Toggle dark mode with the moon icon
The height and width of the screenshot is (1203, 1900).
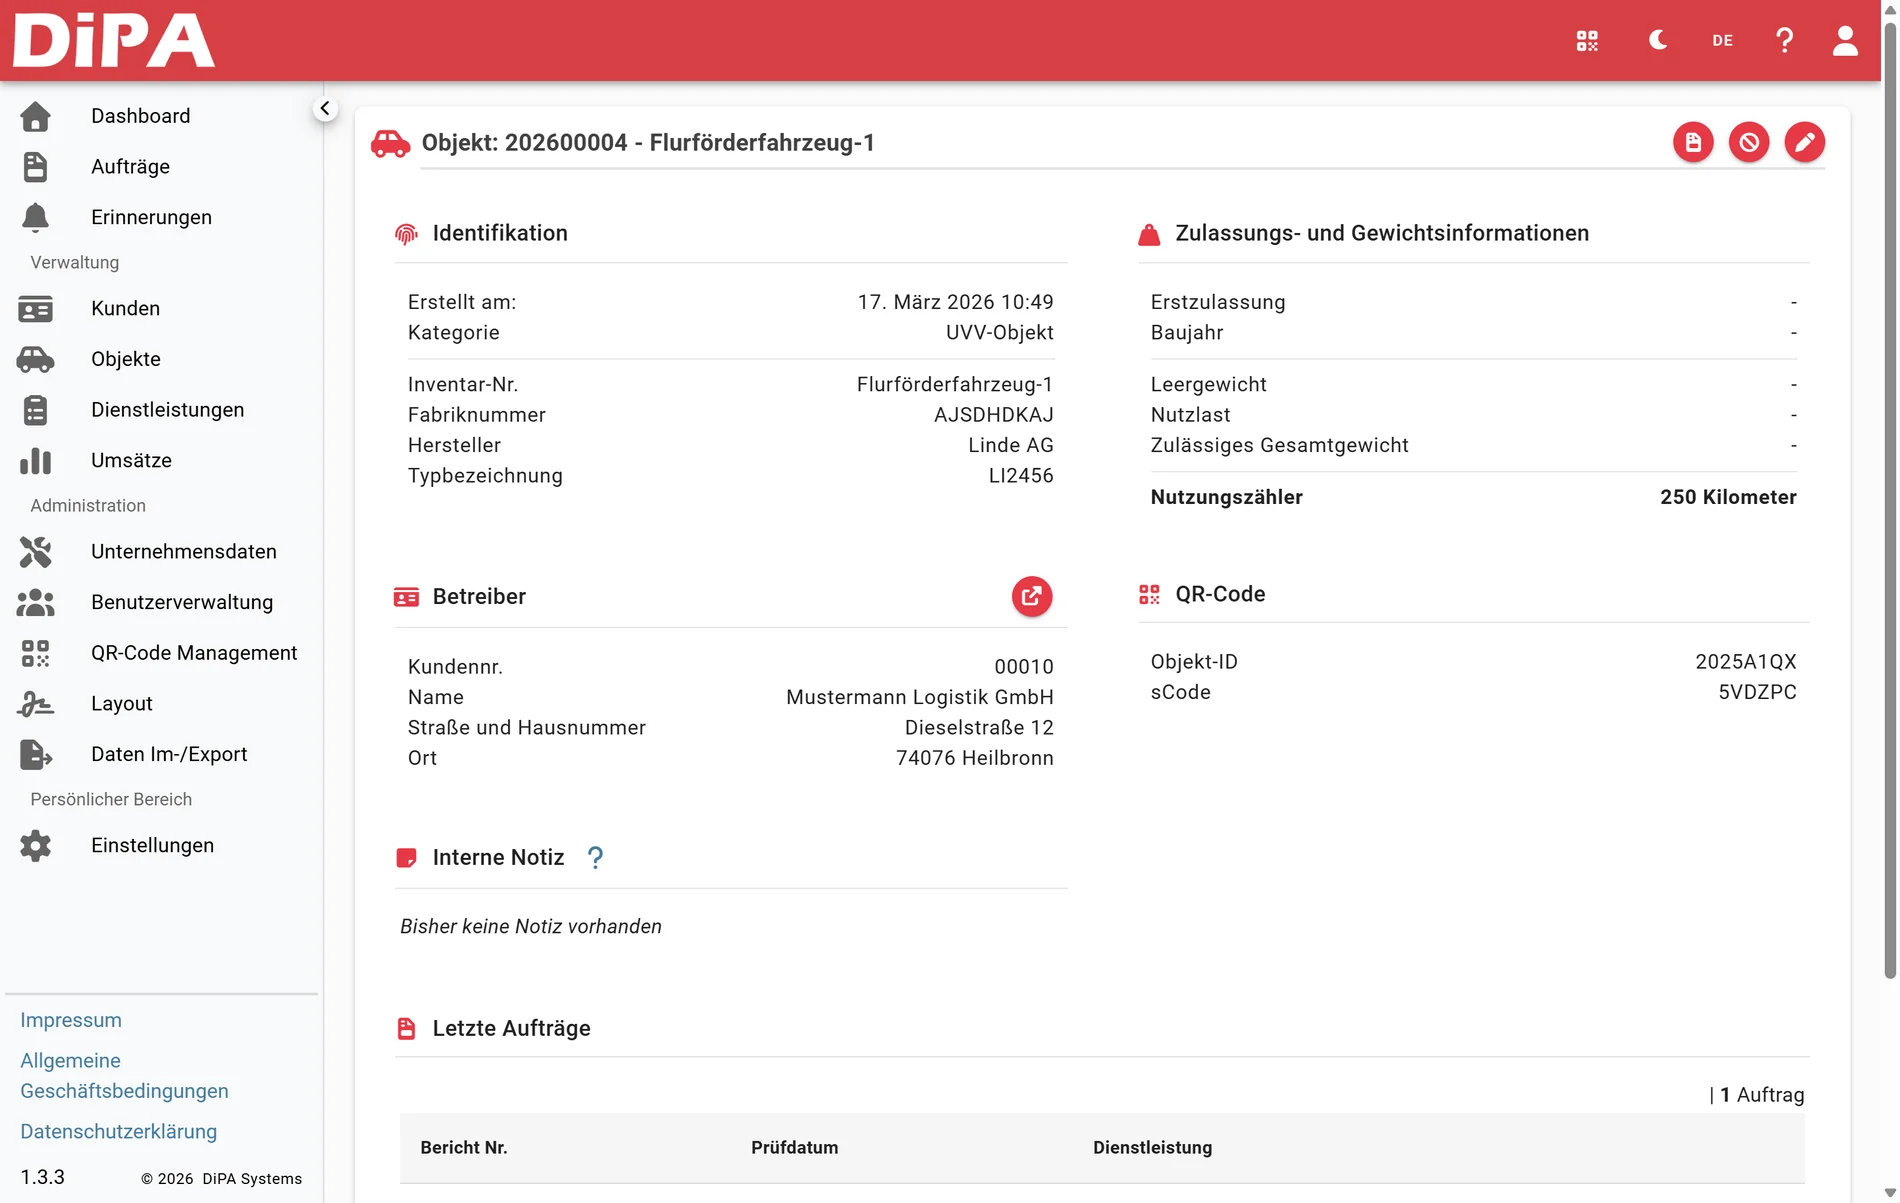(1658, 40)
